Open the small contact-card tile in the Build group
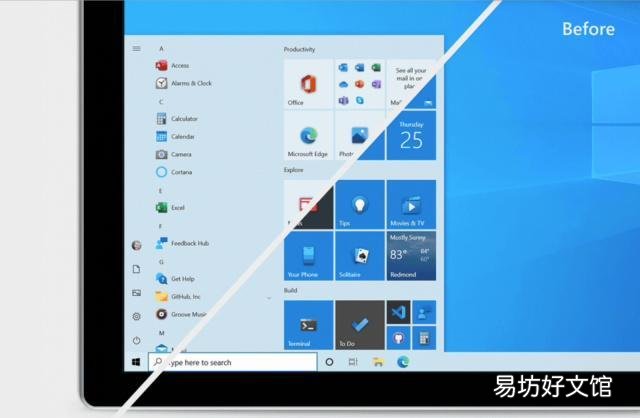 click(424, 312)
